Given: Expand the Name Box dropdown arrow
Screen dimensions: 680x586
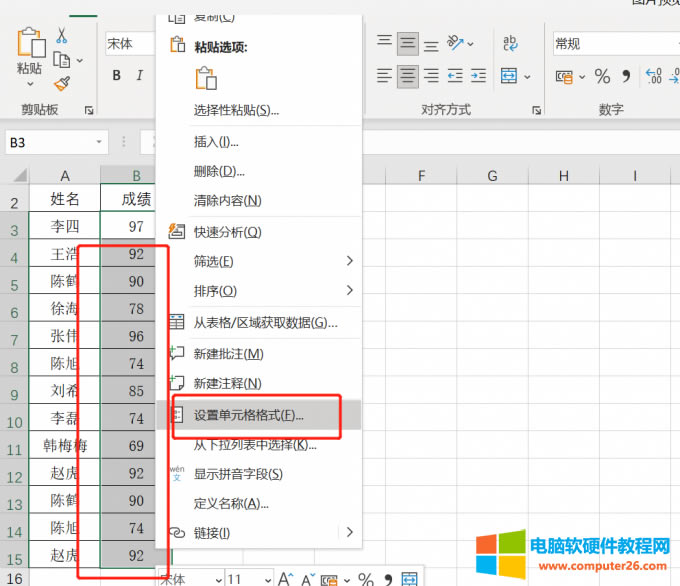Looking at the screenshot, I should pos(98,143).
